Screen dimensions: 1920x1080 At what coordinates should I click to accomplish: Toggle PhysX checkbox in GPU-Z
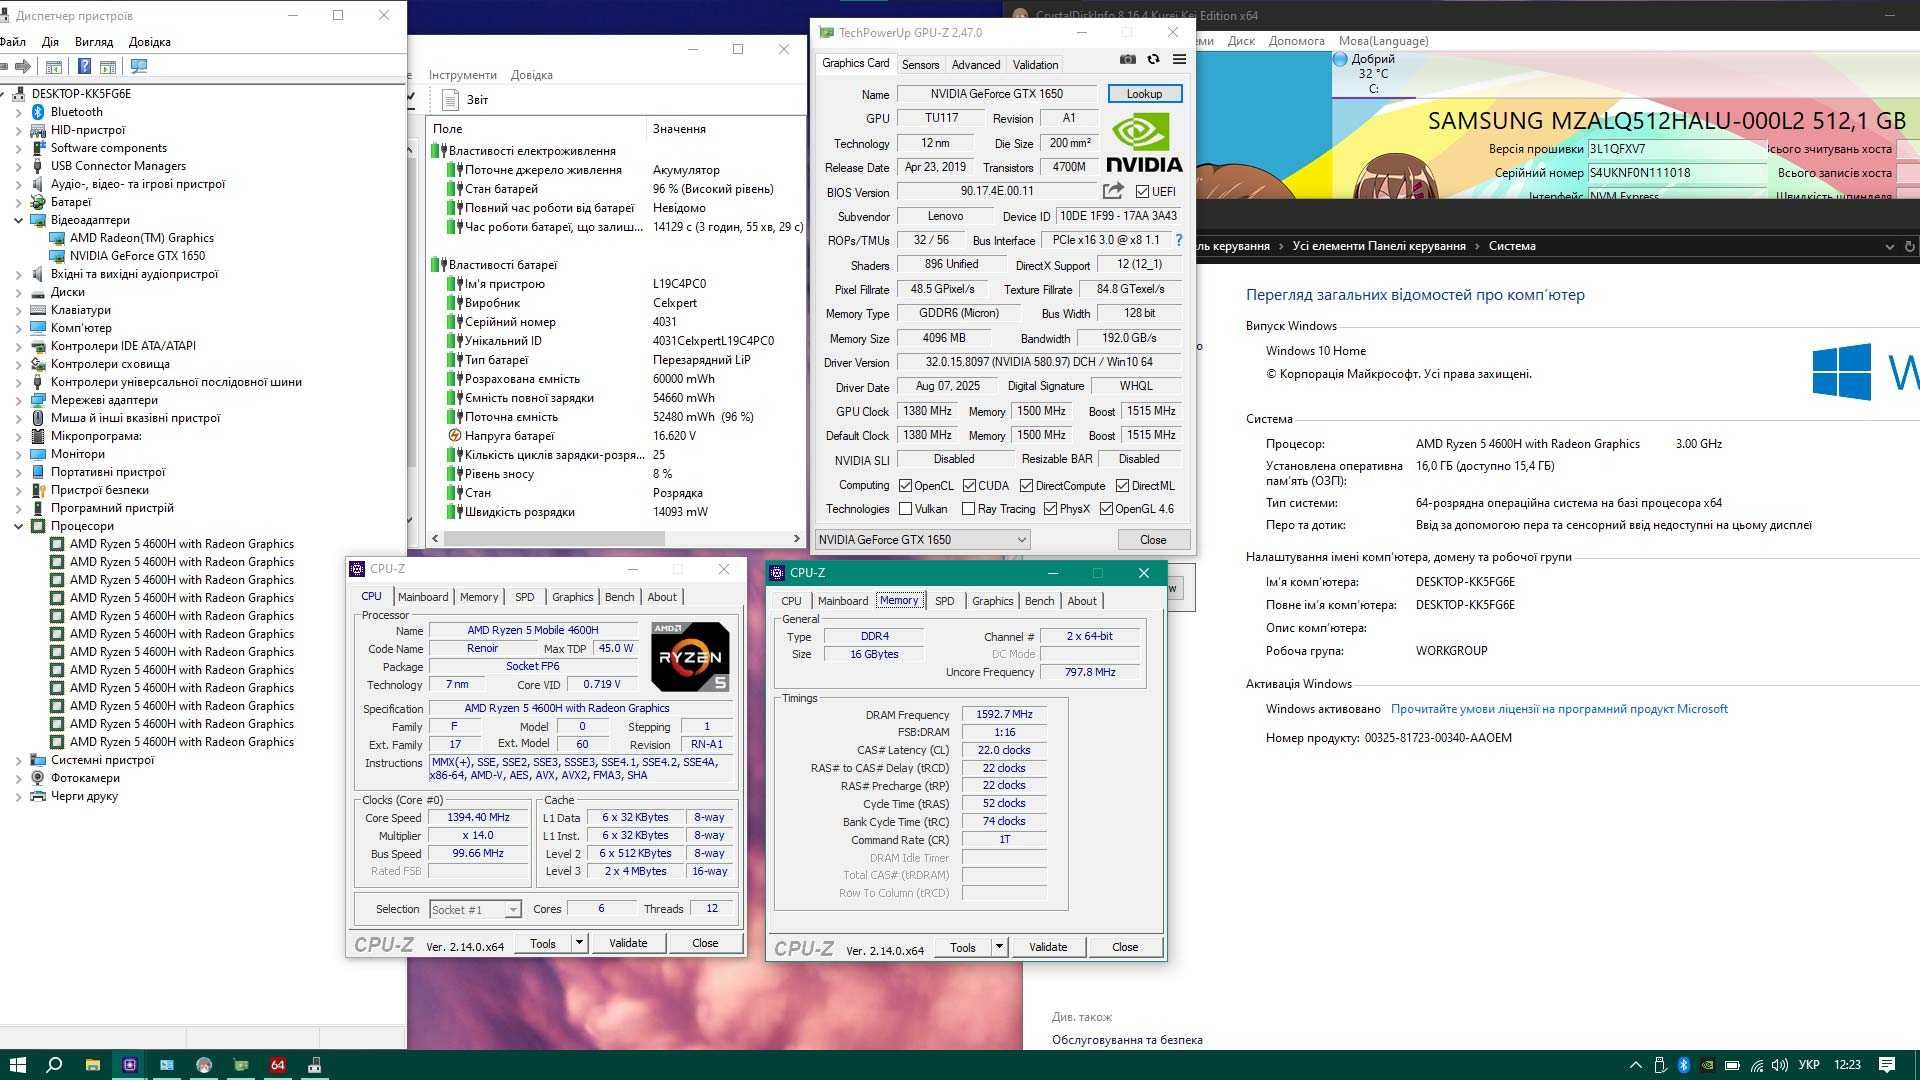[x=1050, y=509]
